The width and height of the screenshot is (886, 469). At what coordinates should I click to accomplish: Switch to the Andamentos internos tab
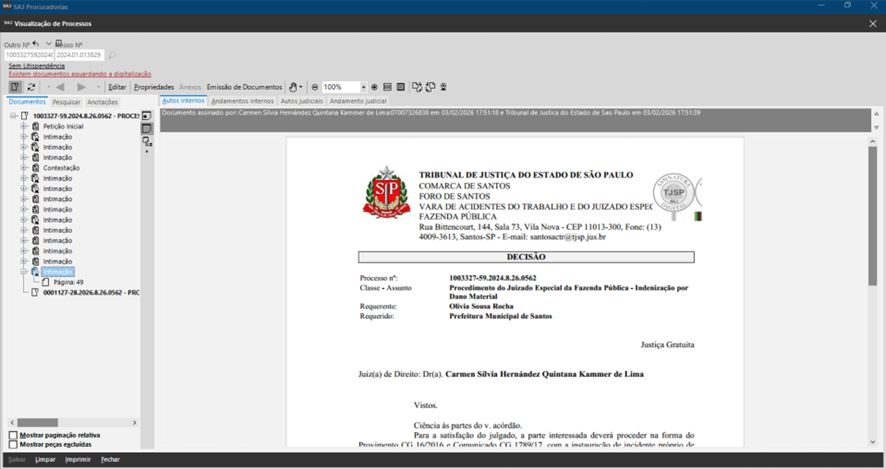tap(242, 101)
